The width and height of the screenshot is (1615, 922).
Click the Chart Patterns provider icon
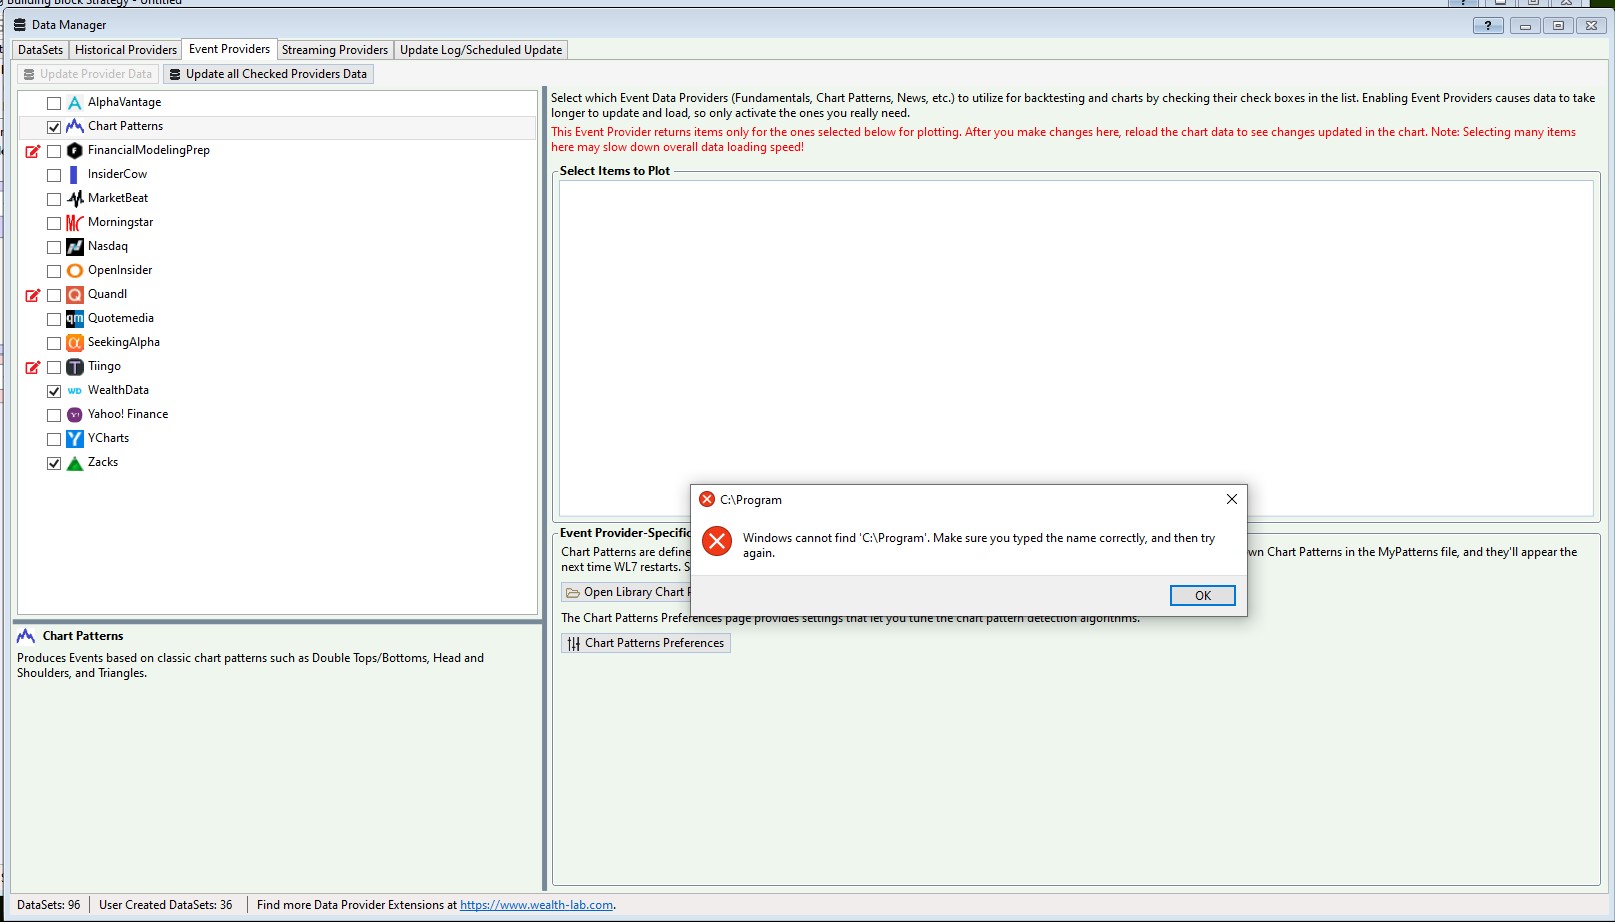click(75, 127)
